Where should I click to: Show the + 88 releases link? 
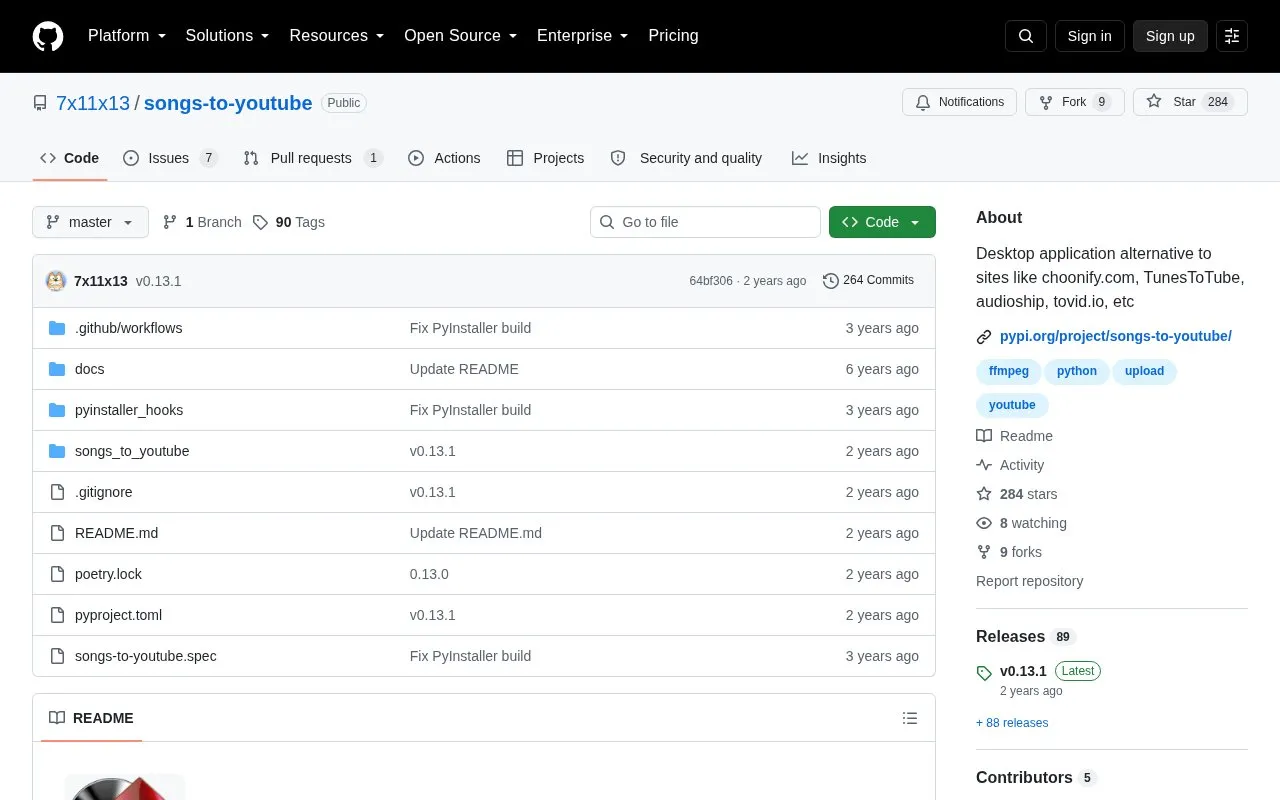1012,723
